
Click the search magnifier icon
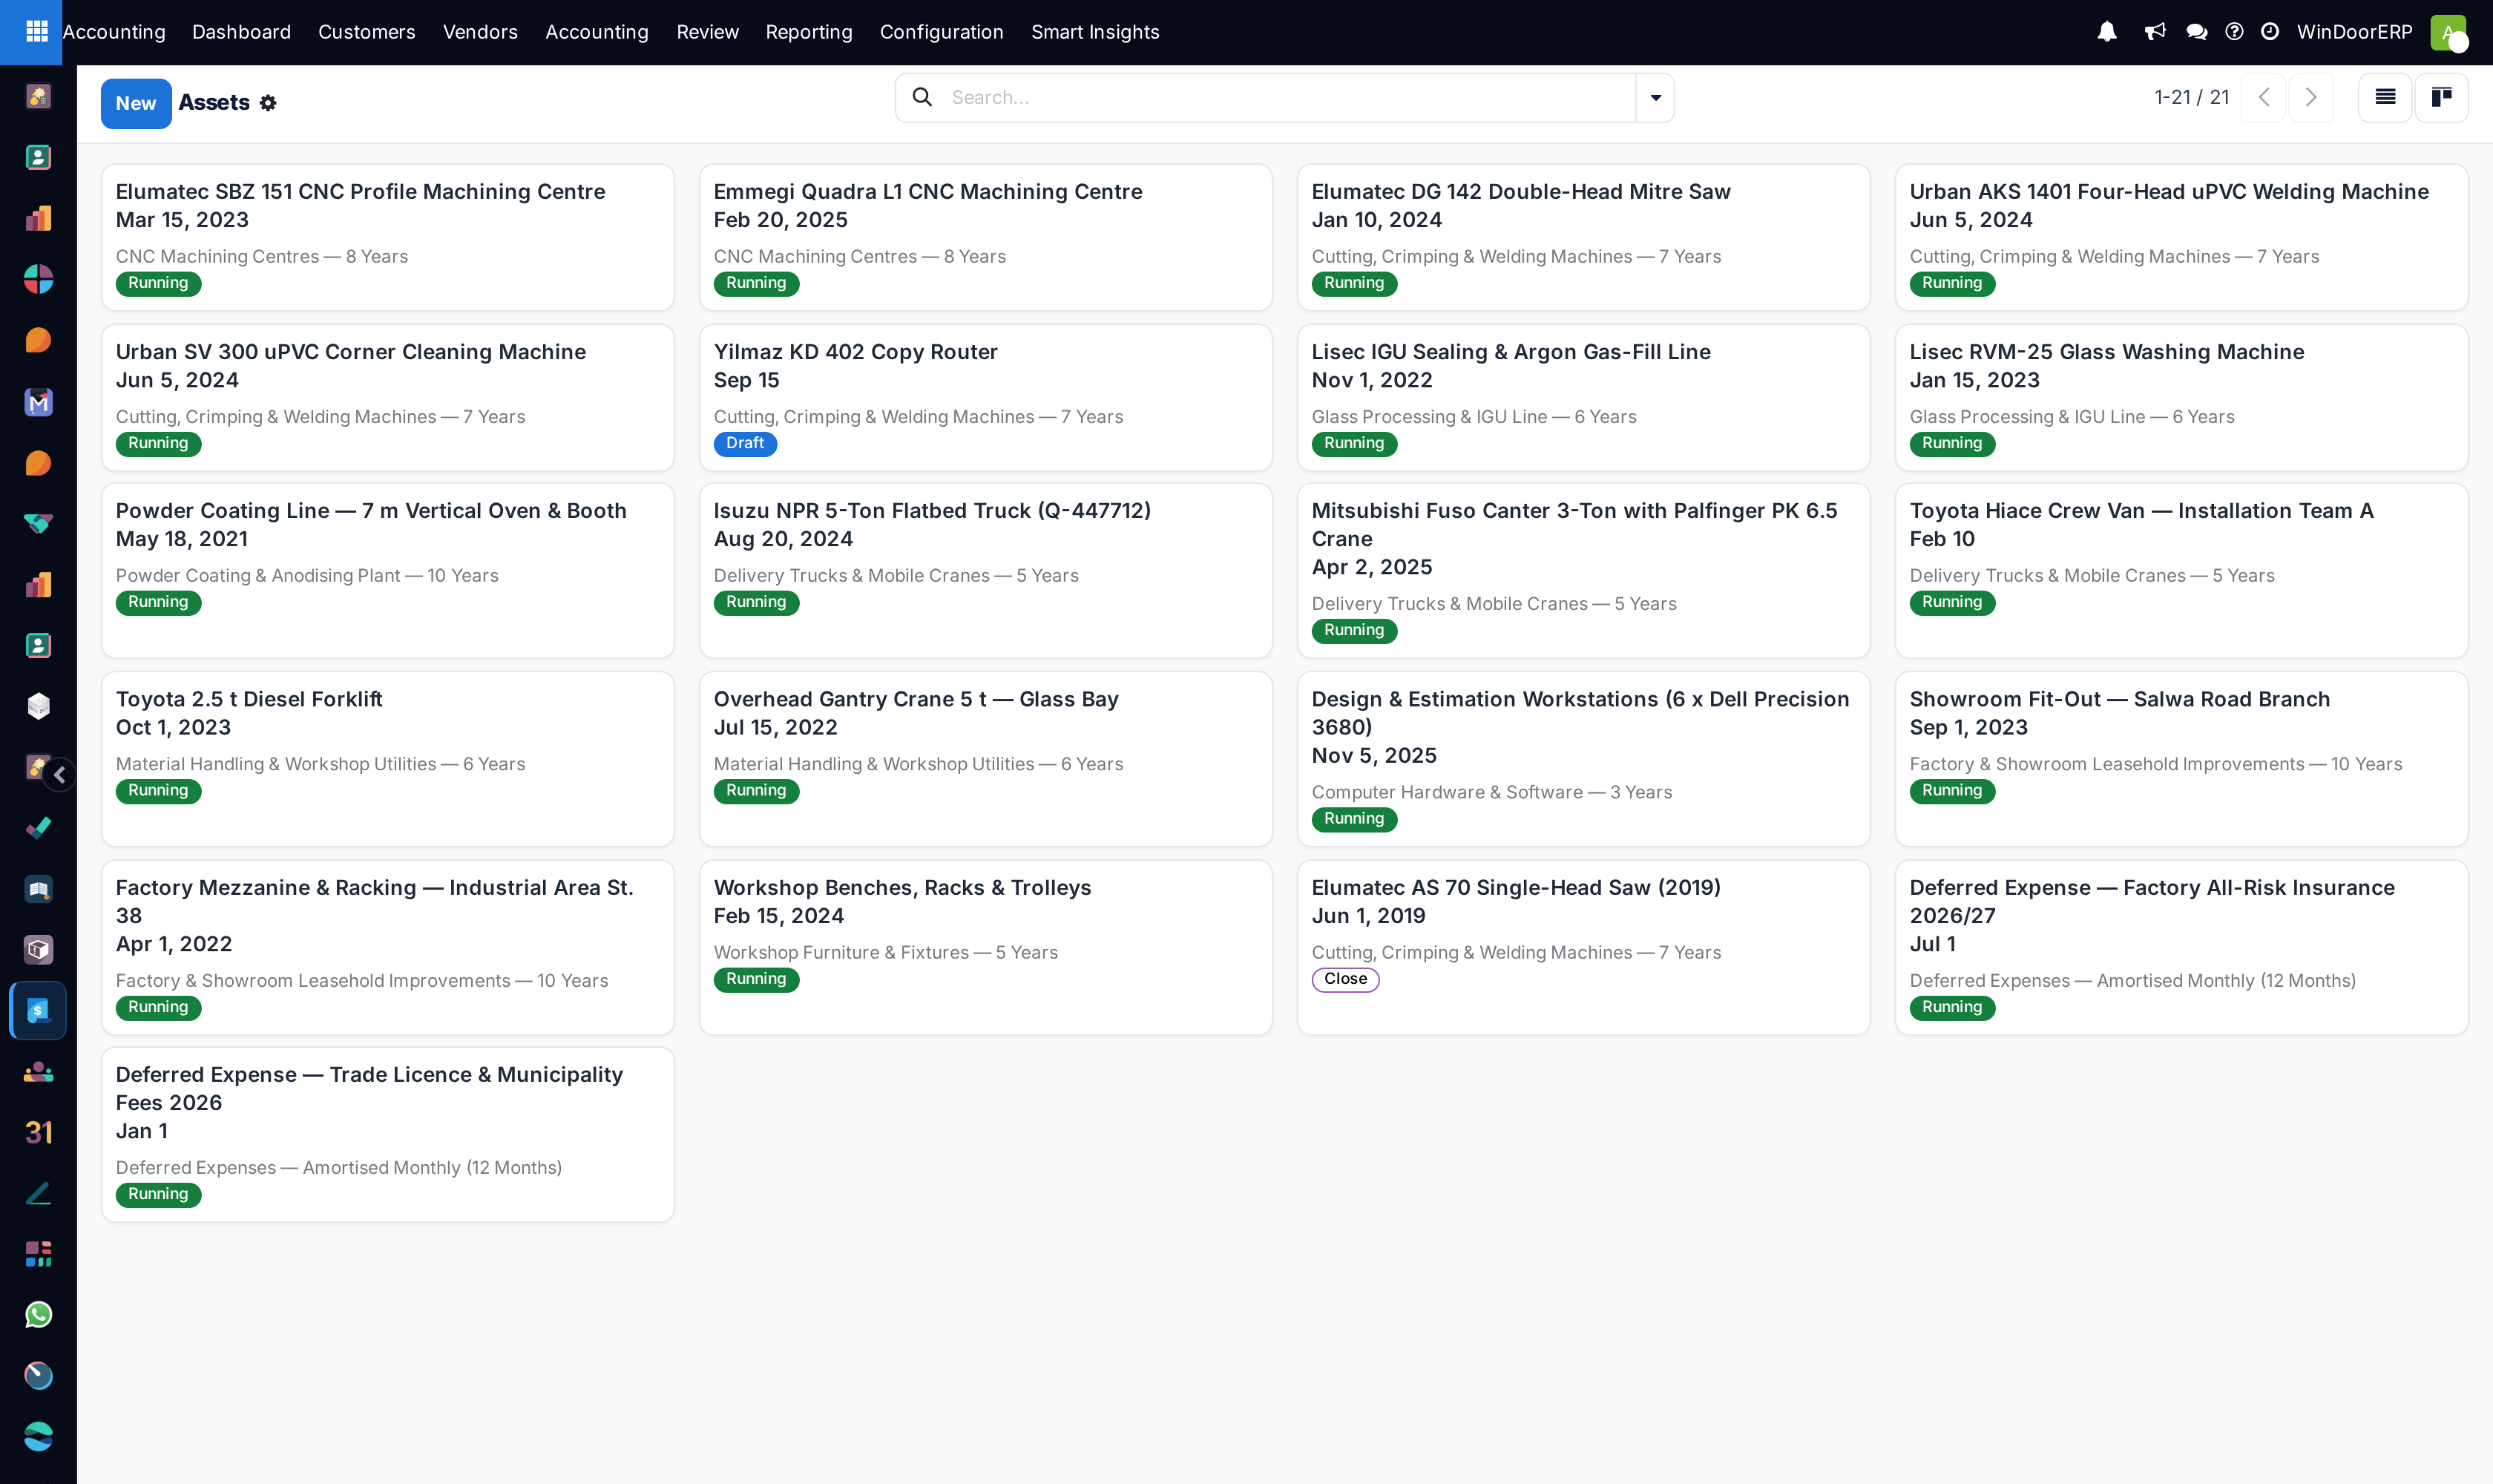(x=922, y=97)
